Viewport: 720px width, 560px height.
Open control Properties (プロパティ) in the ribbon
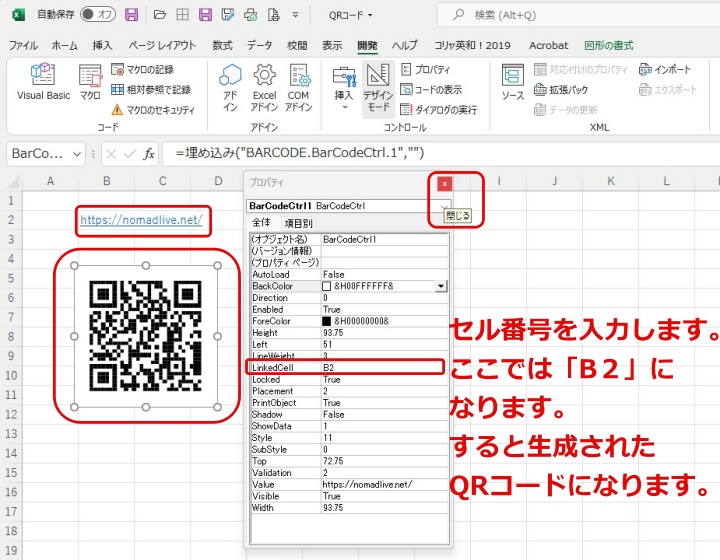pyautogui.click(x=425, y=70)
